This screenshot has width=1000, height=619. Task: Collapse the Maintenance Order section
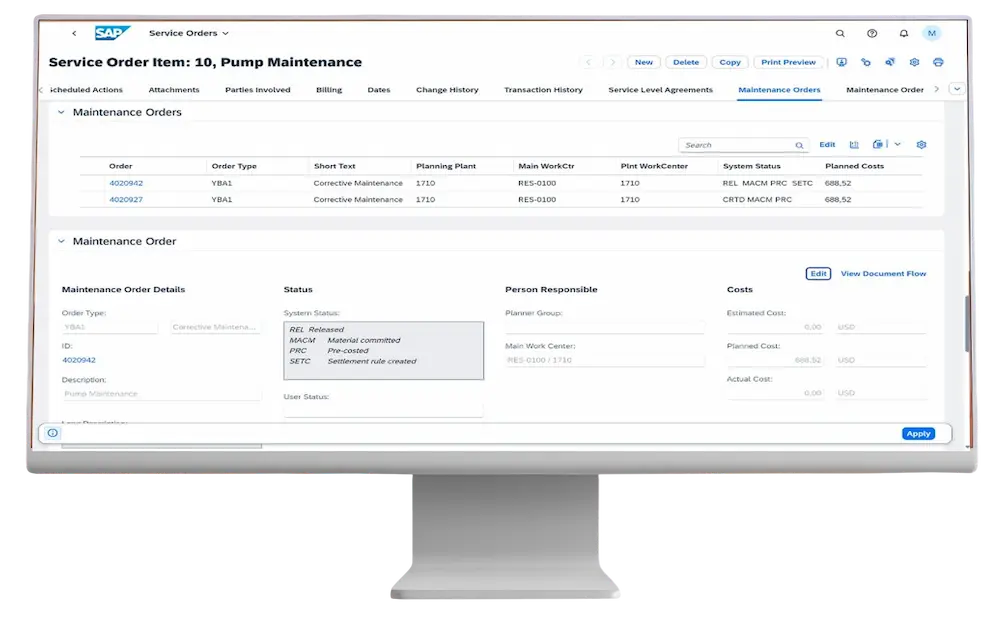tap(61, 242)
